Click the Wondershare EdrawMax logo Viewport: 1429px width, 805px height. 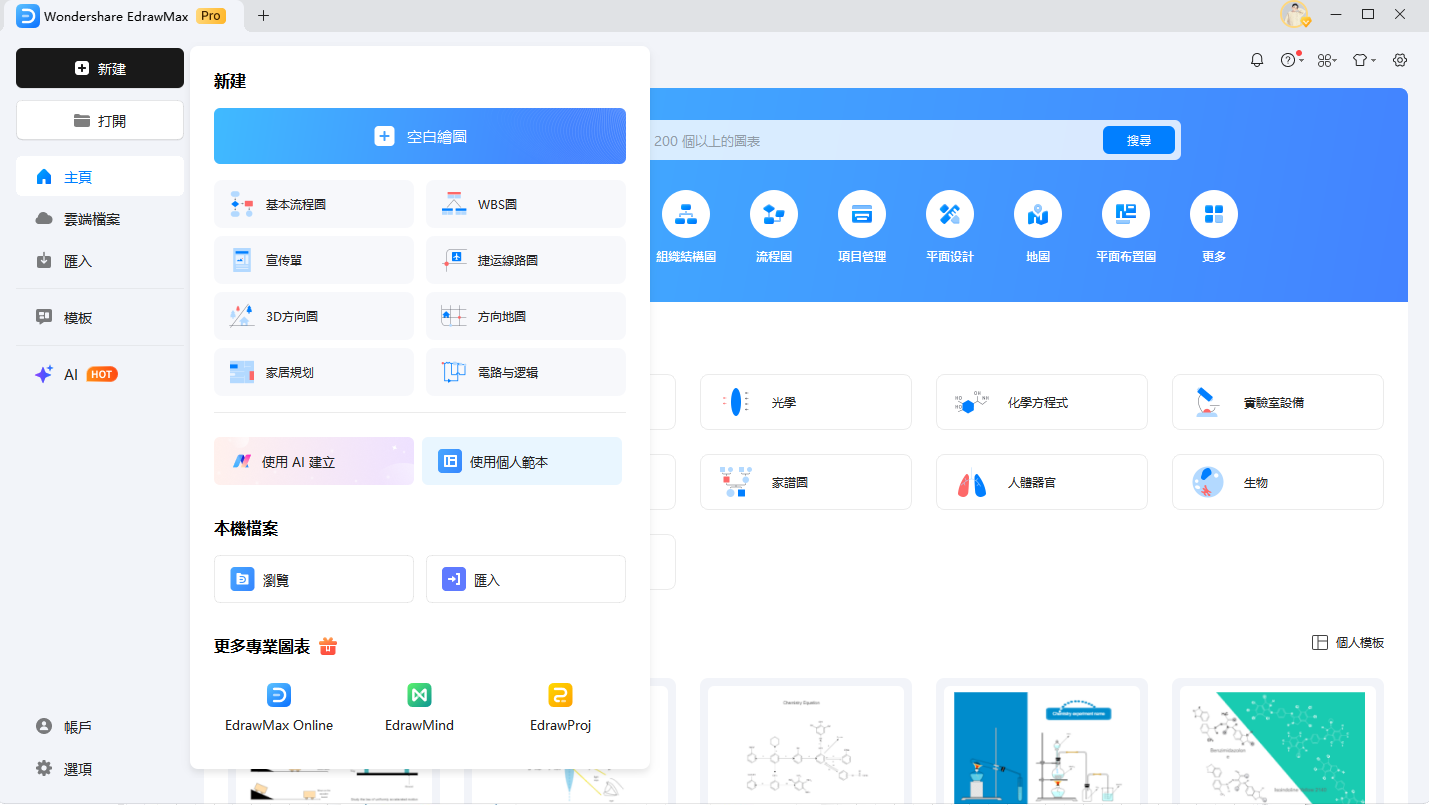point(28,16)
